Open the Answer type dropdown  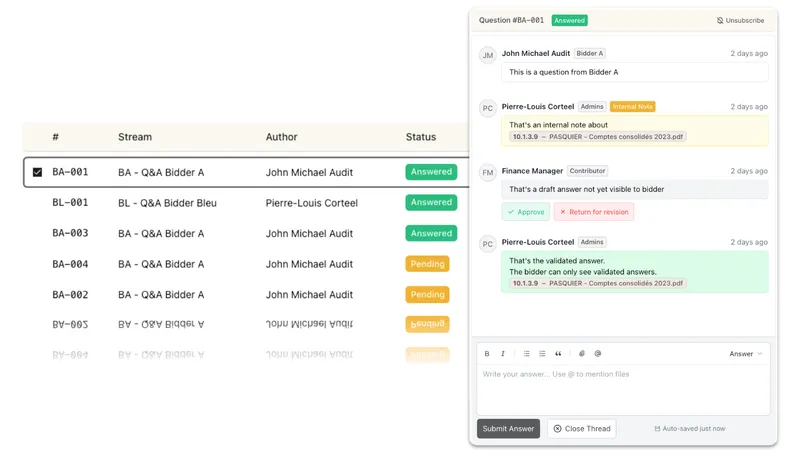[745, 354]
